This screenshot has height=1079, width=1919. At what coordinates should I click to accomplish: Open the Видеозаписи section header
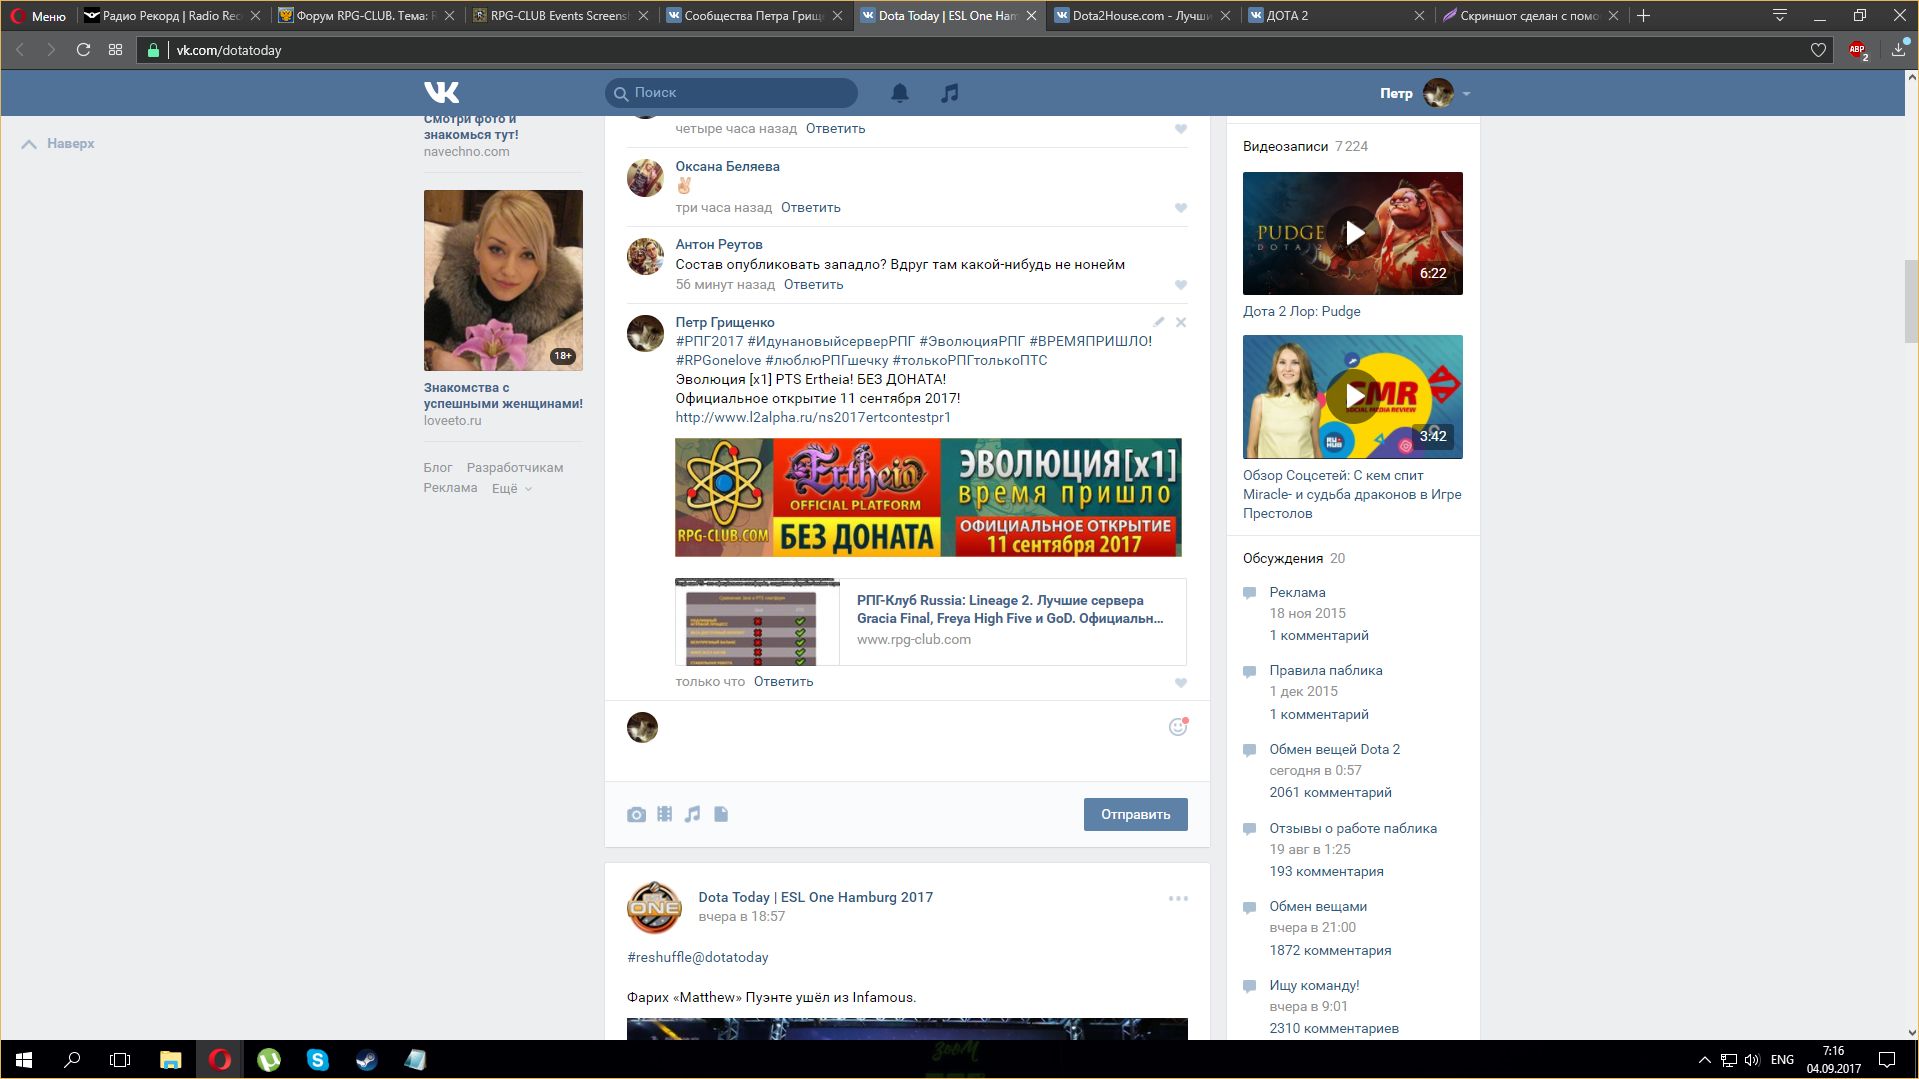coord(1285,146)
